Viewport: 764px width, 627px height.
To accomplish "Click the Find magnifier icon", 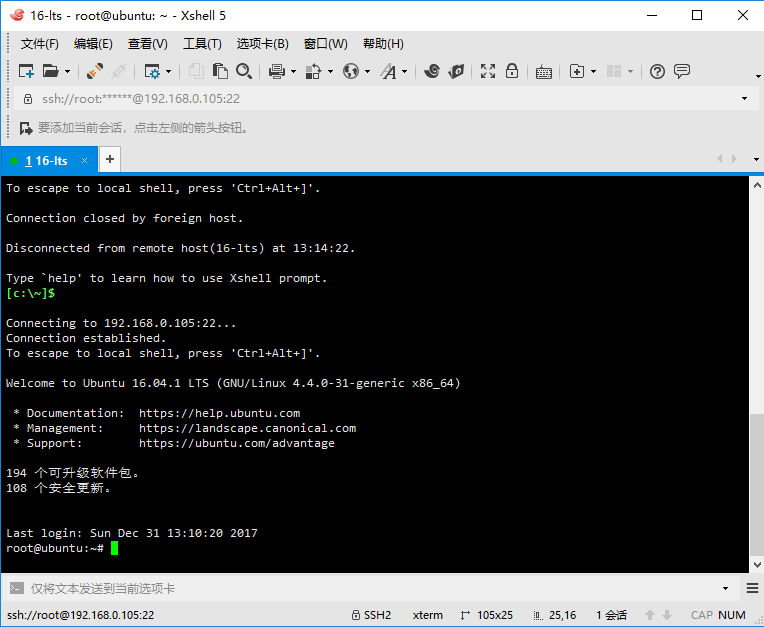I will point(244,71).
